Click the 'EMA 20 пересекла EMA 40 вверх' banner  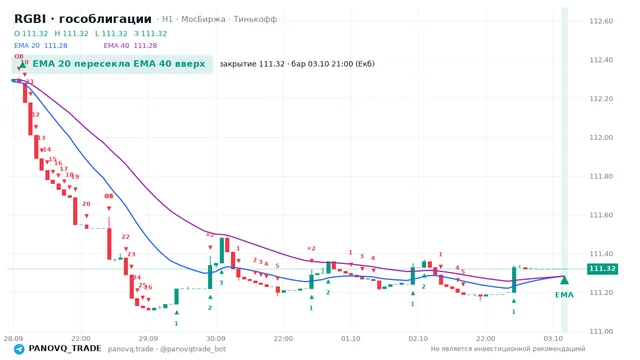pos(112,64)
